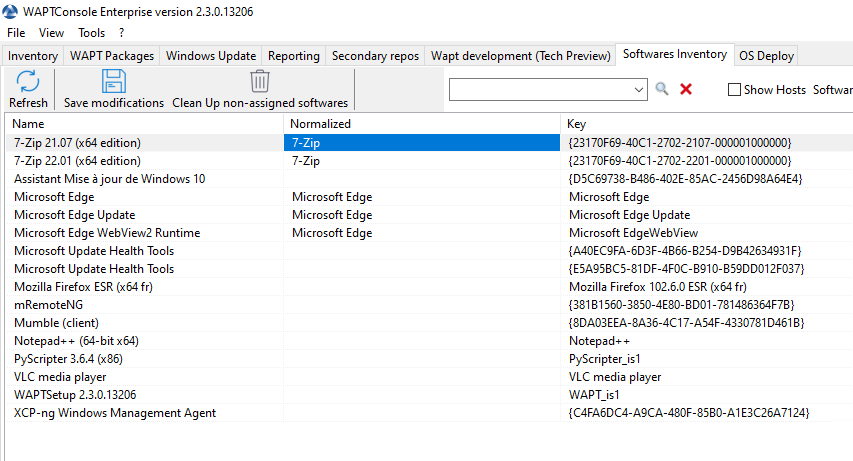Open the Wapt development (Tech Preview) tab
The width and height of the screenshot is (853, 461).
pos(521,56)
